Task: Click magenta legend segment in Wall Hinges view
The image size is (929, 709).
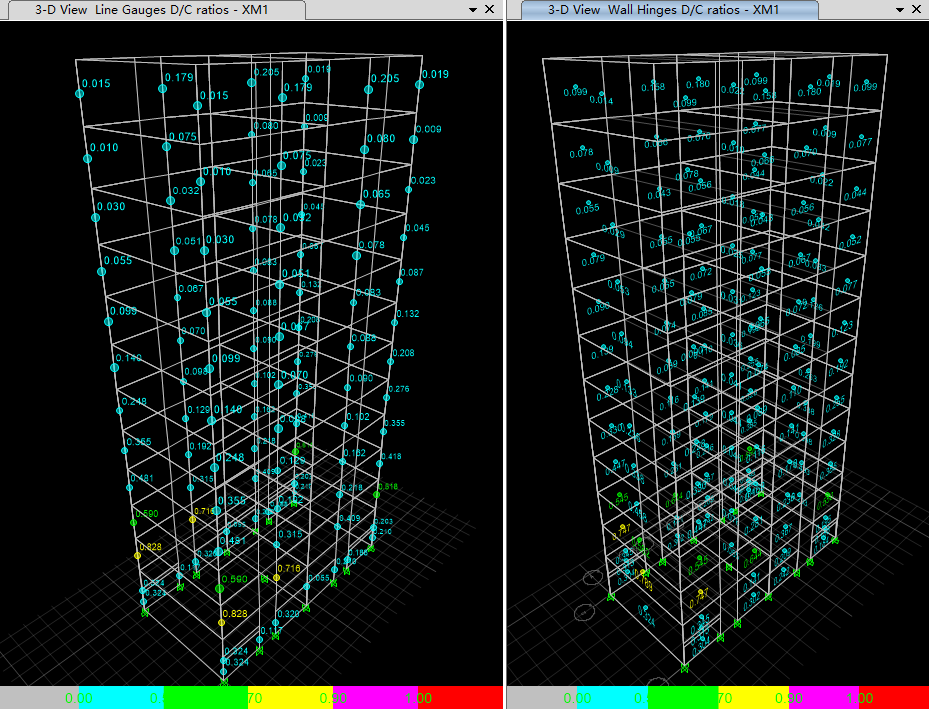Action: [x=824, y=698]
